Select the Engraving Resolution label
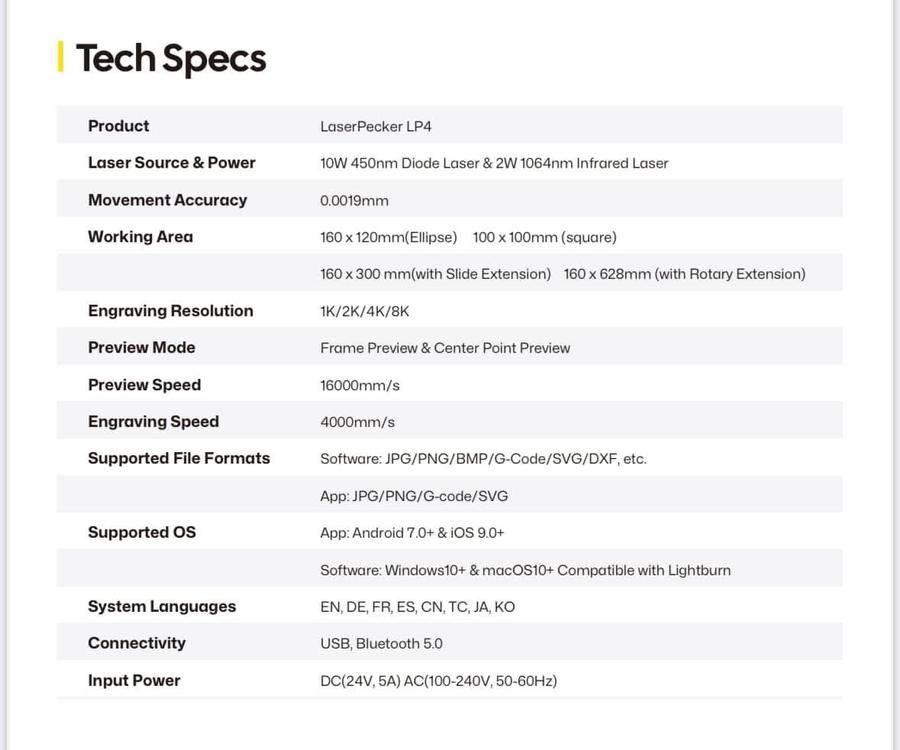This screenshot has width=900, height=750. tap(170, 311)
